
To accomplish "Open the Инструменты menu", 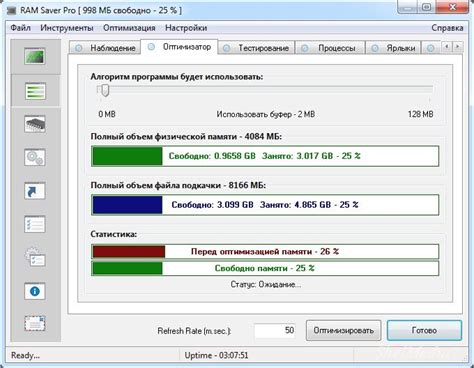I will coord(67,28).
